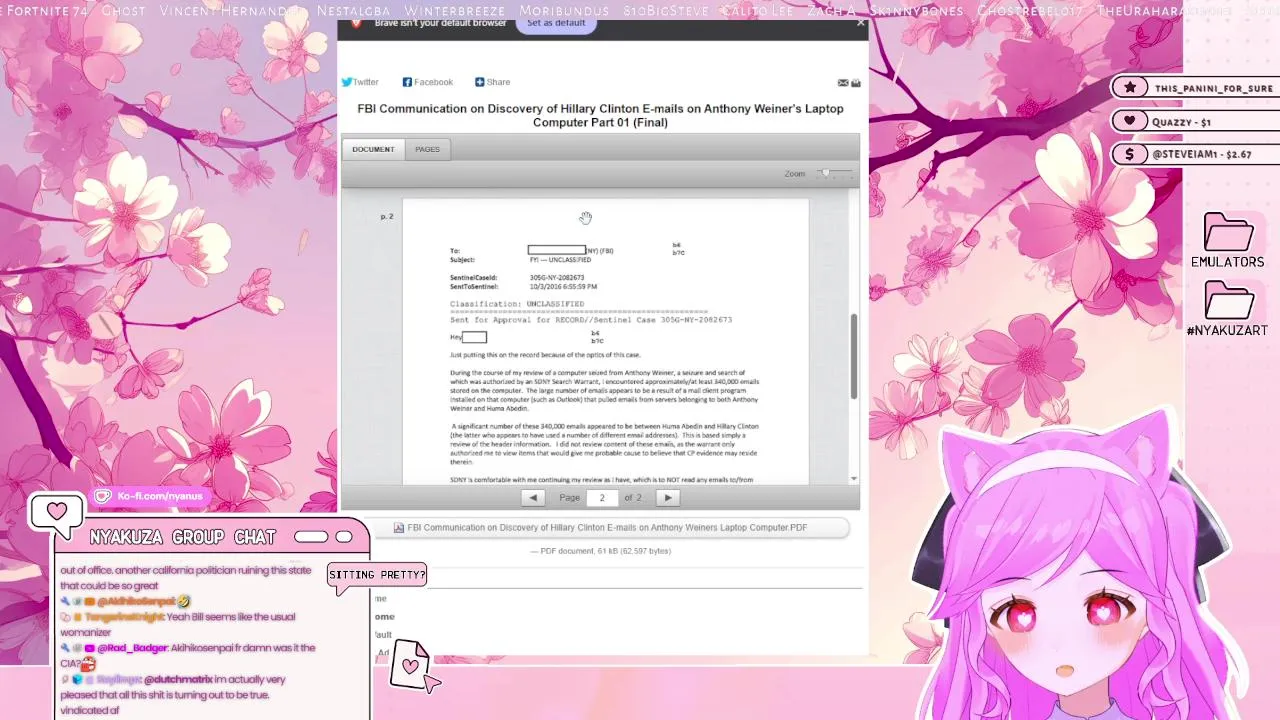The width and height of the screenshot is (1280, 720).
Task: Go to previous page arrow button
Action: click(533, 497)
